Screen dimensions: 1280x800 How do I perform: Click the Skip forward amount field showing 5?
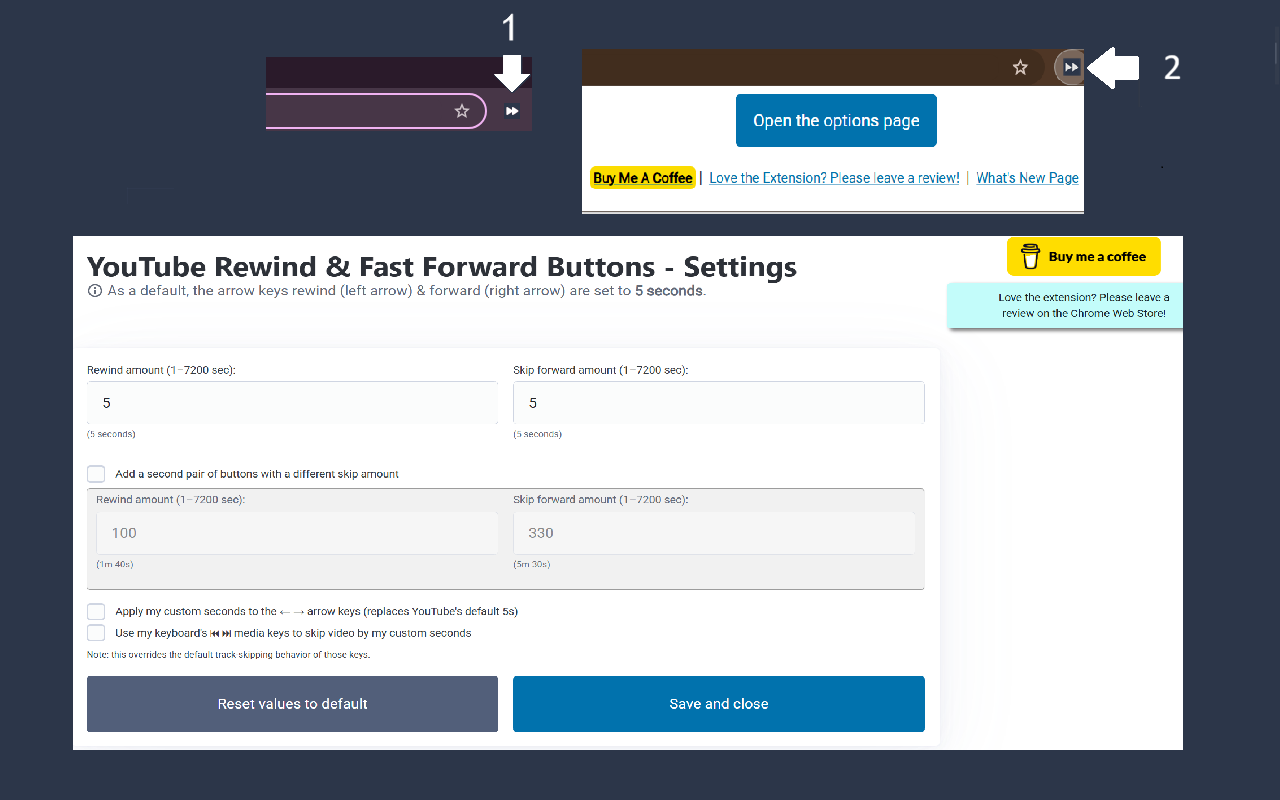[x=719, y=403]
